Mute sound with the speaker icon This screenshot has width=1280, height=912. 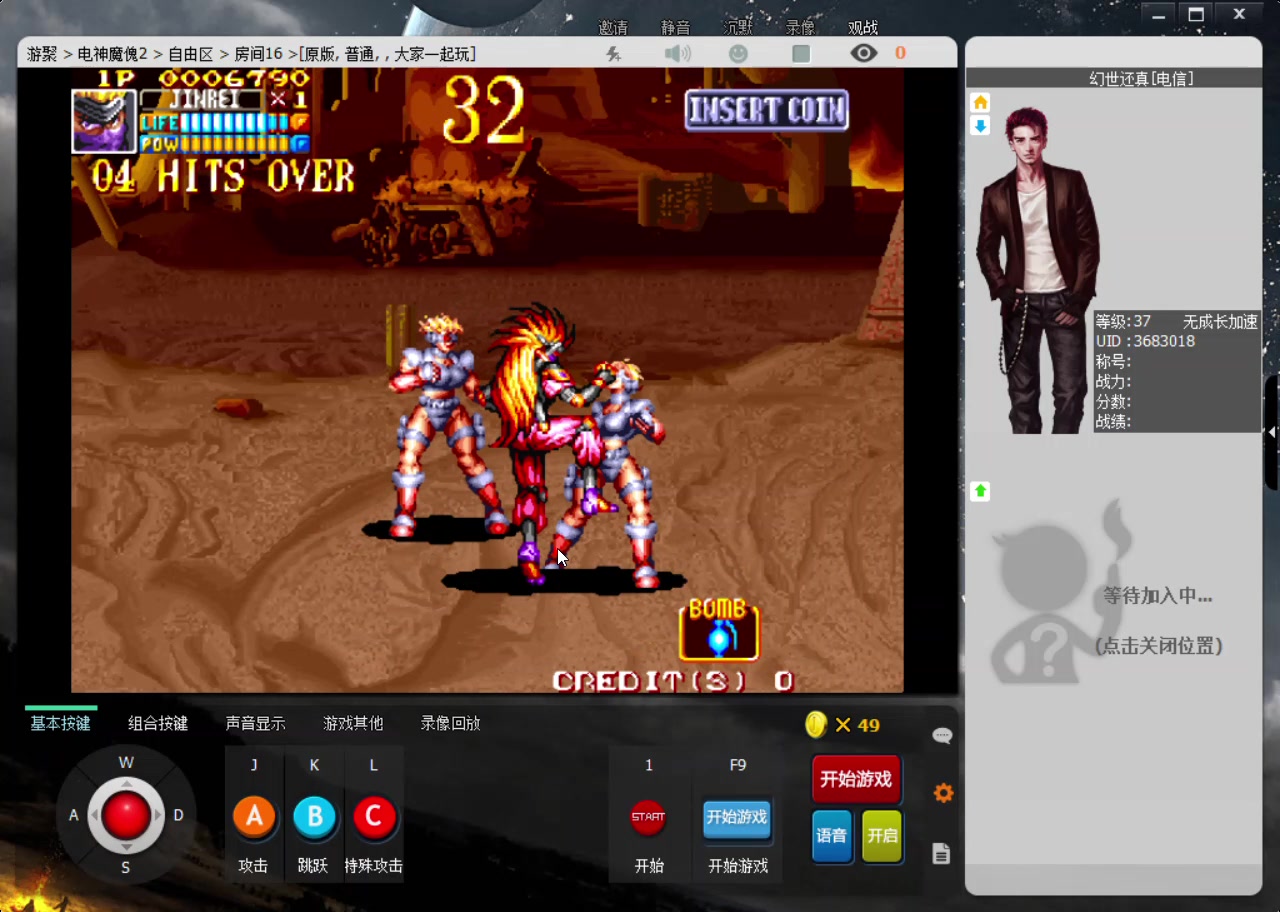coord(677,54)
